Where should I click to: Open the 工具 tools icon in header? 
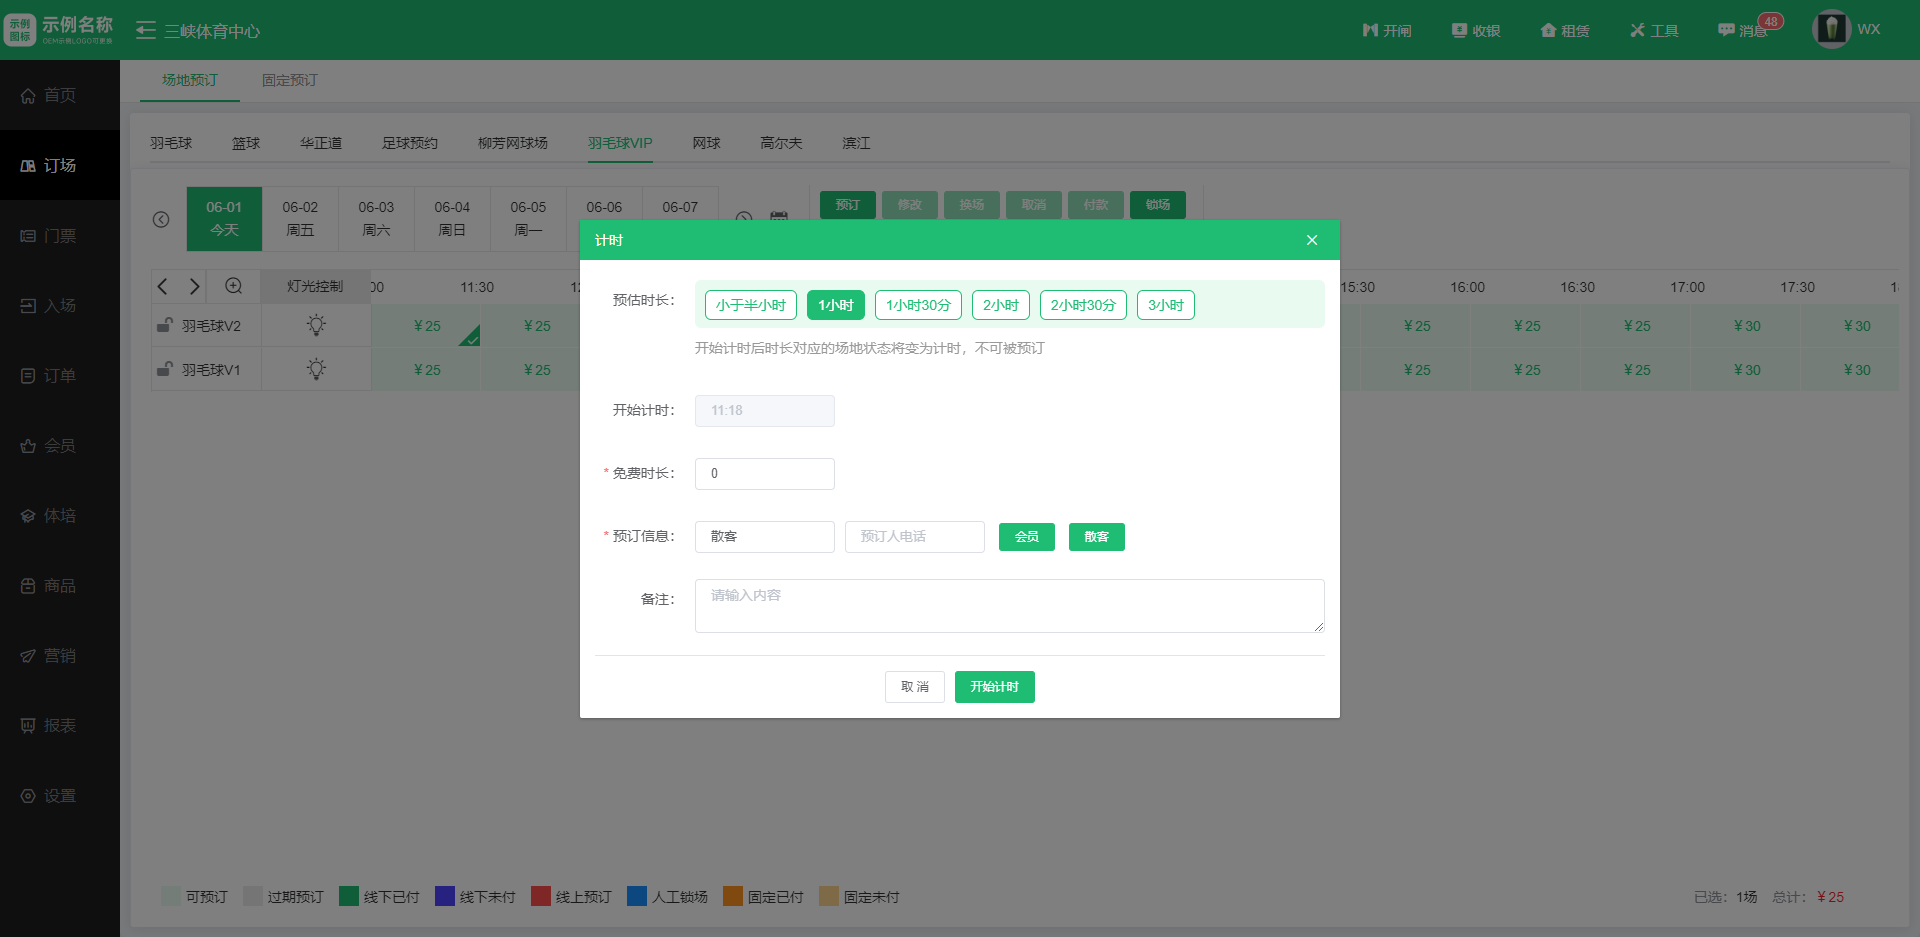(x=1638, y=31)
